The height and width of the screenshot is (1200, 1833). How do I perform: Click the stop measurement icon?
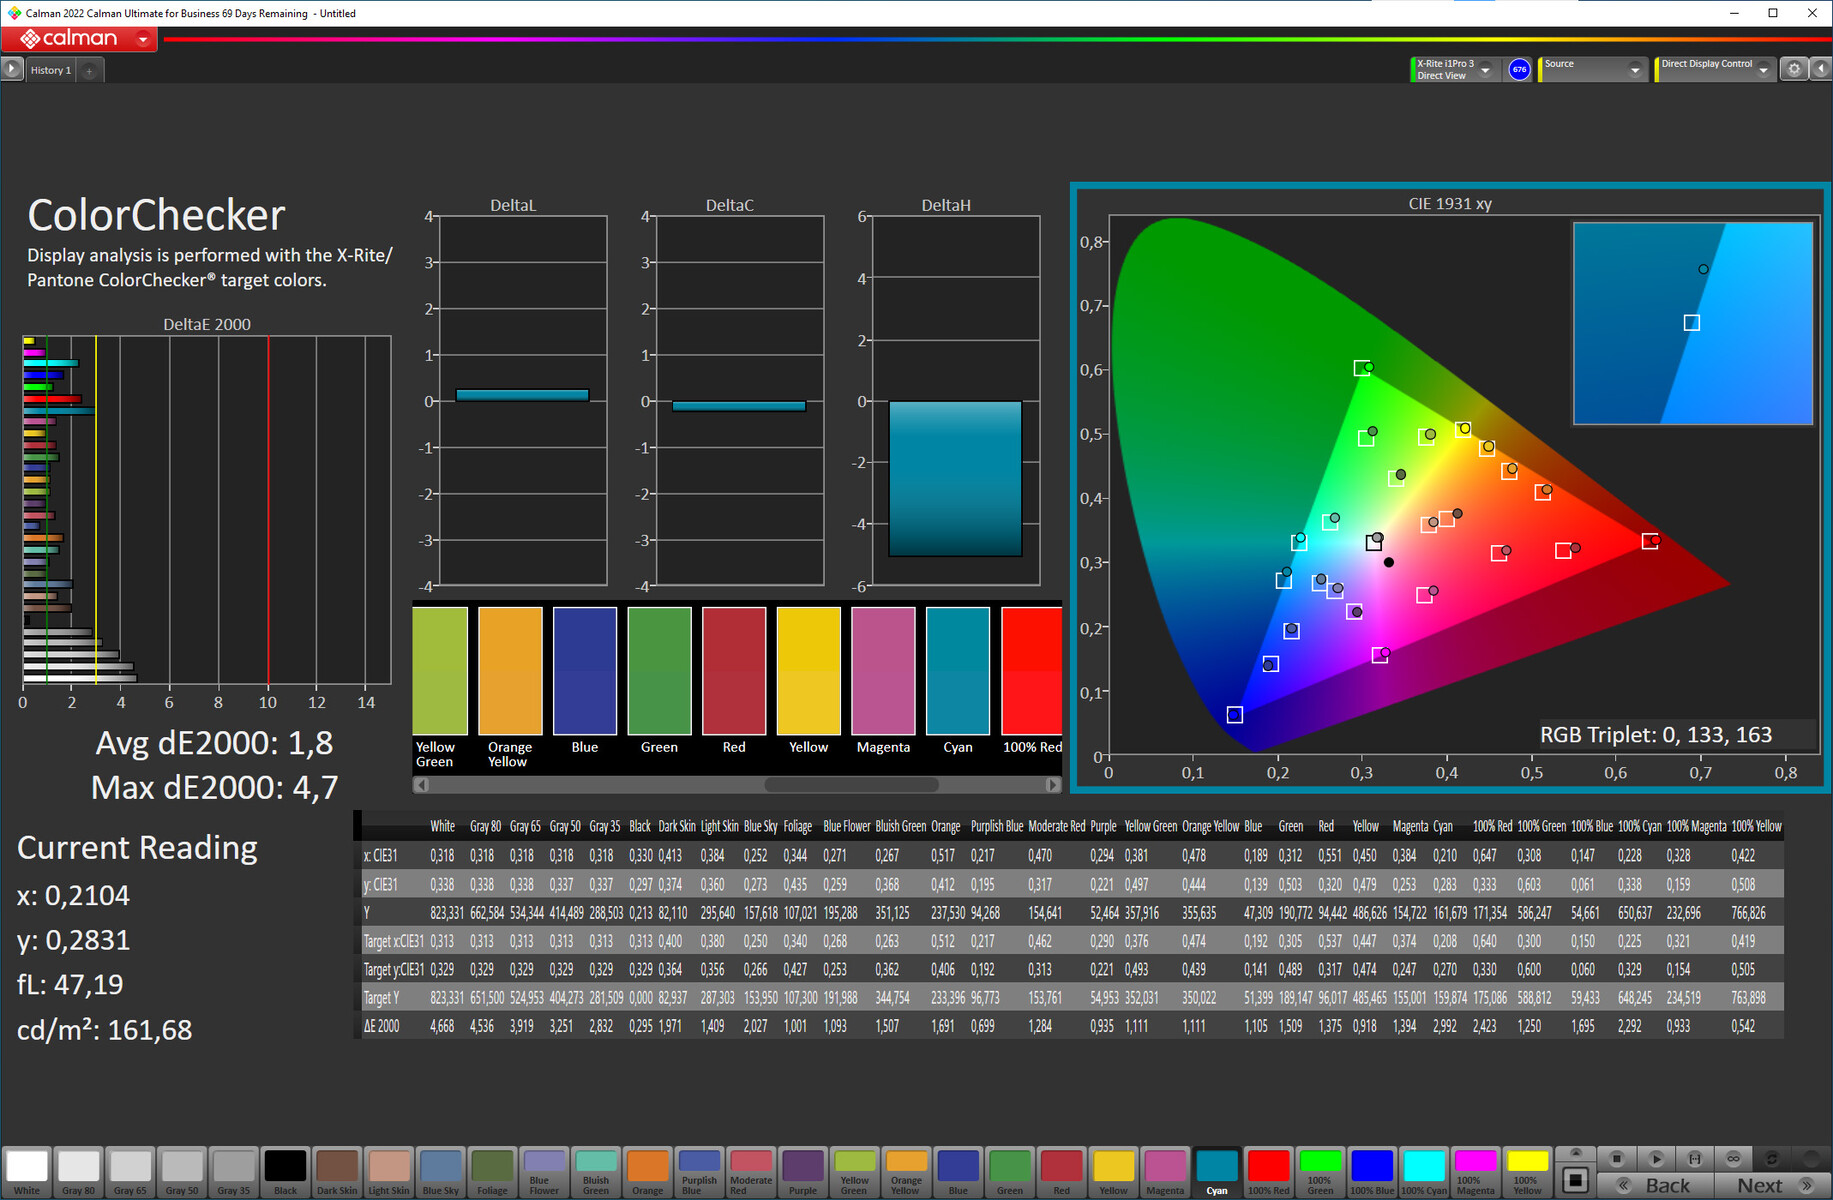pyautogui.click(x=1616, y=1158)
